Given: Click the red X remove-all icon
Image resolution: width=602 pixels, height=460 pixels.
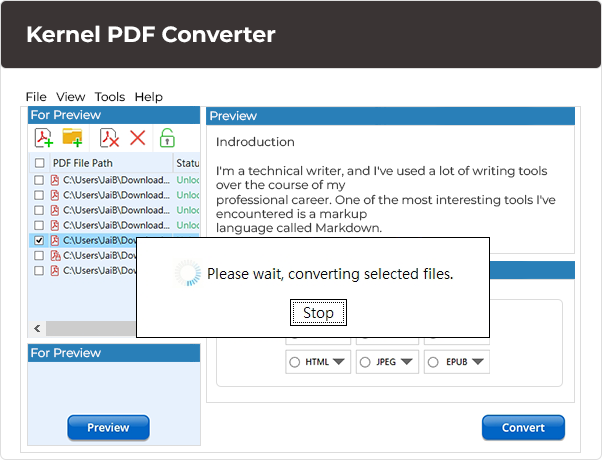Looking at the screenshot, I should point(137,138).
